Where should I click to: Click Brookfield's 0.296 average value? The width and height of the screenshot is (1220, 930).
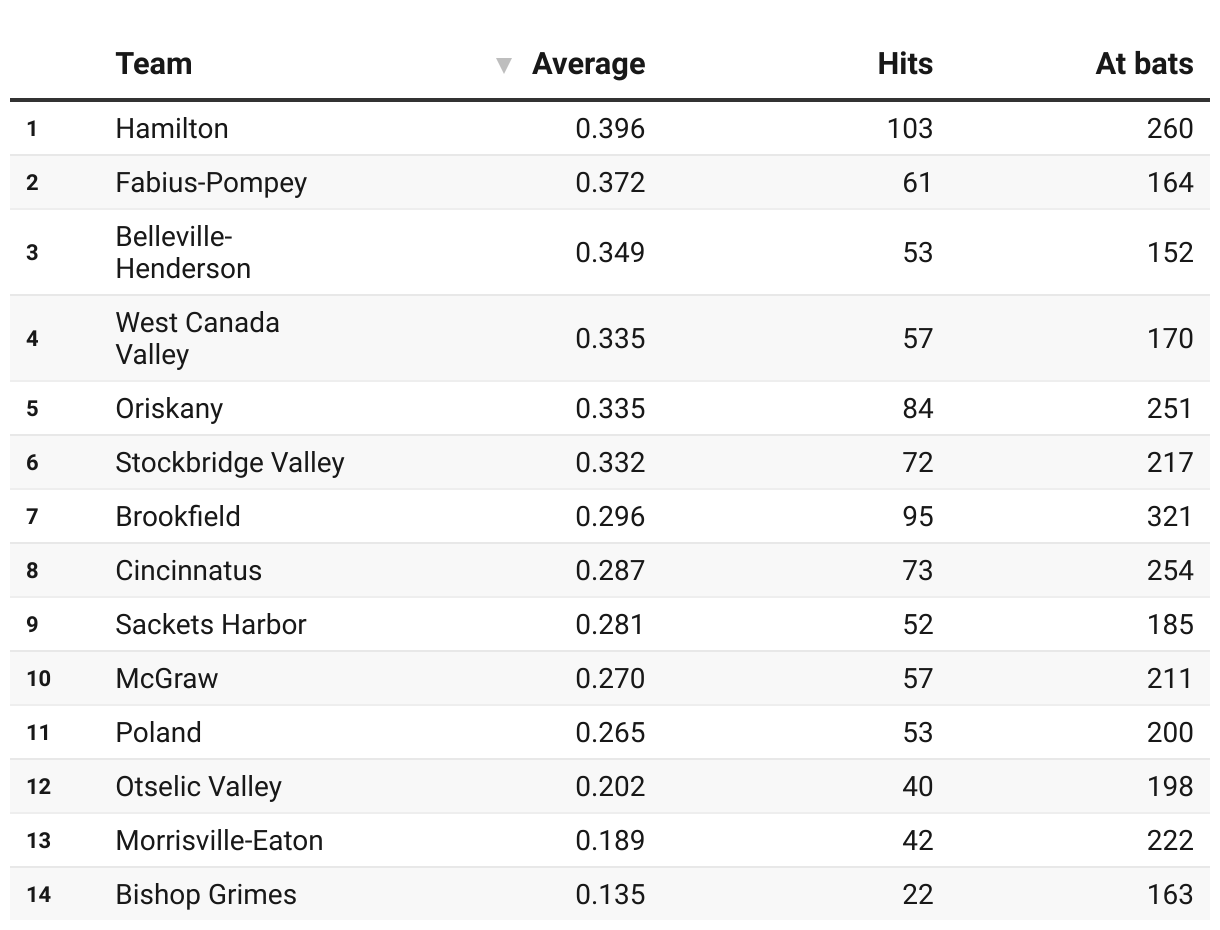(610, 516)
